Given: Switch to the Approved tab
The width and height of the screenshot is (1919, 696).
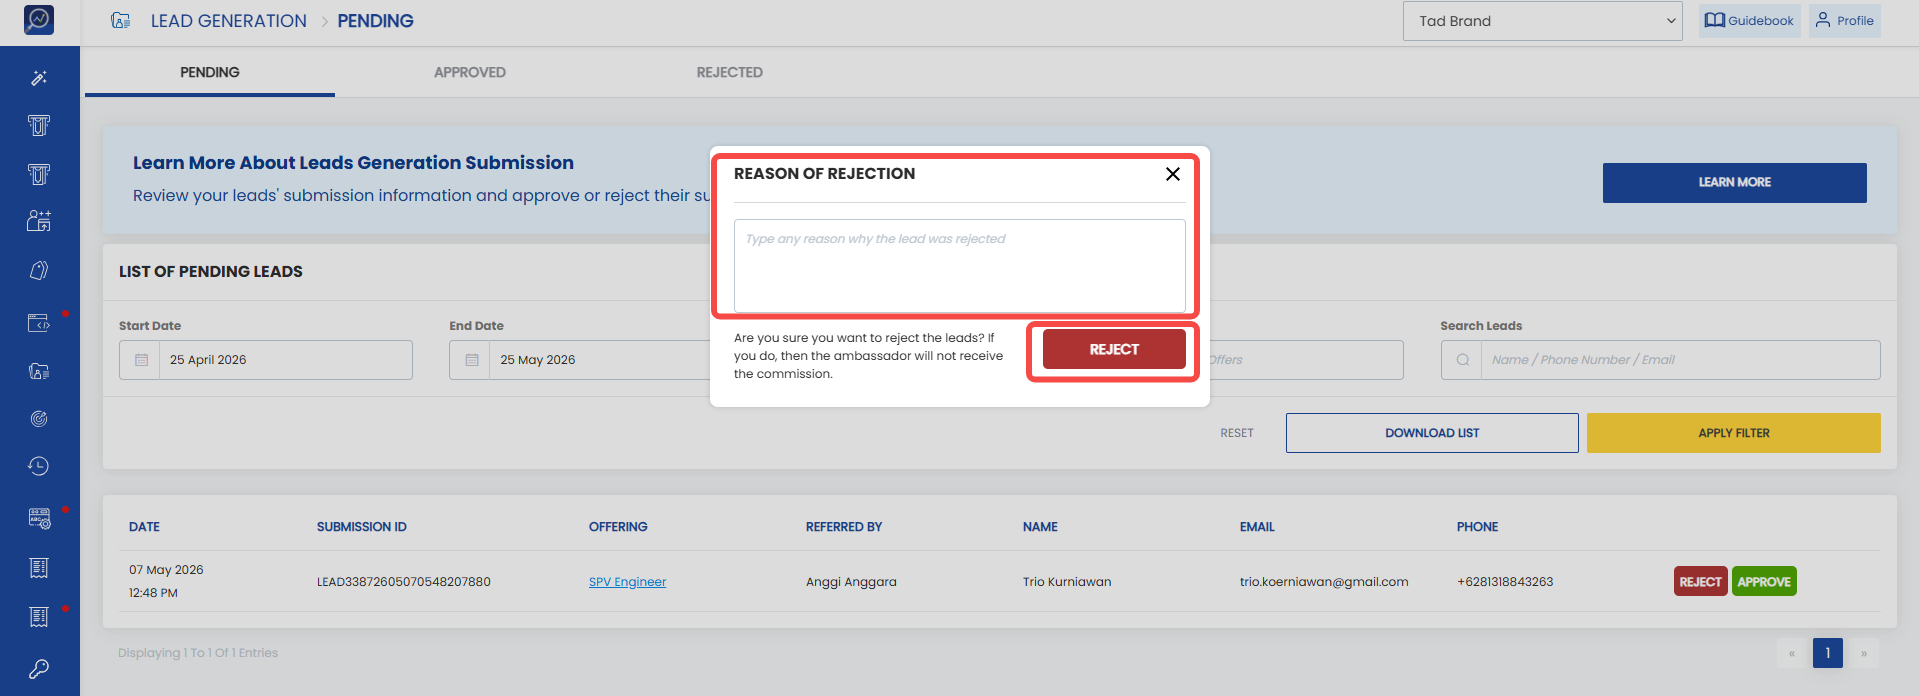Looking at the screenshot, I should click(x=470, y=72).
